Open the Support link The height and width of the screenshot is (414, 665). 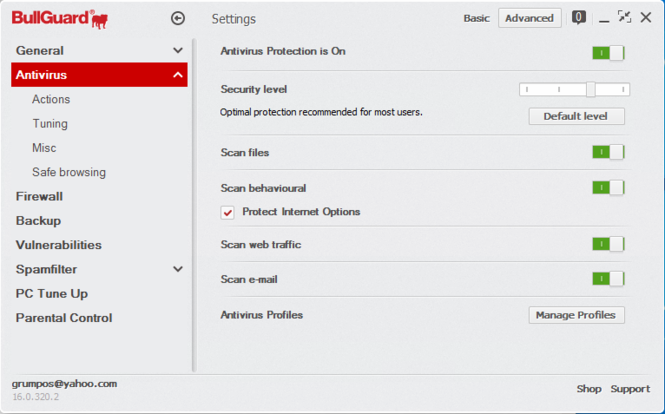(630, 389)
